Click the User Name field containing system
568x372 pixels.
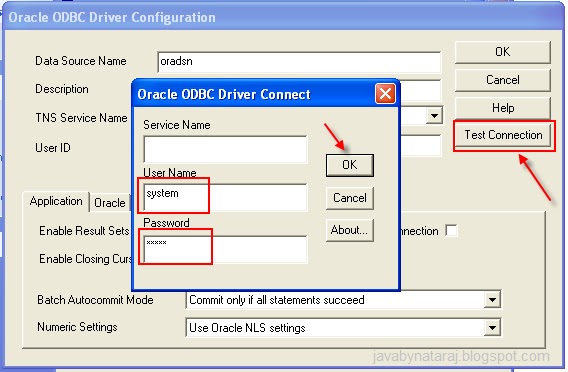[x=225, y=197]
